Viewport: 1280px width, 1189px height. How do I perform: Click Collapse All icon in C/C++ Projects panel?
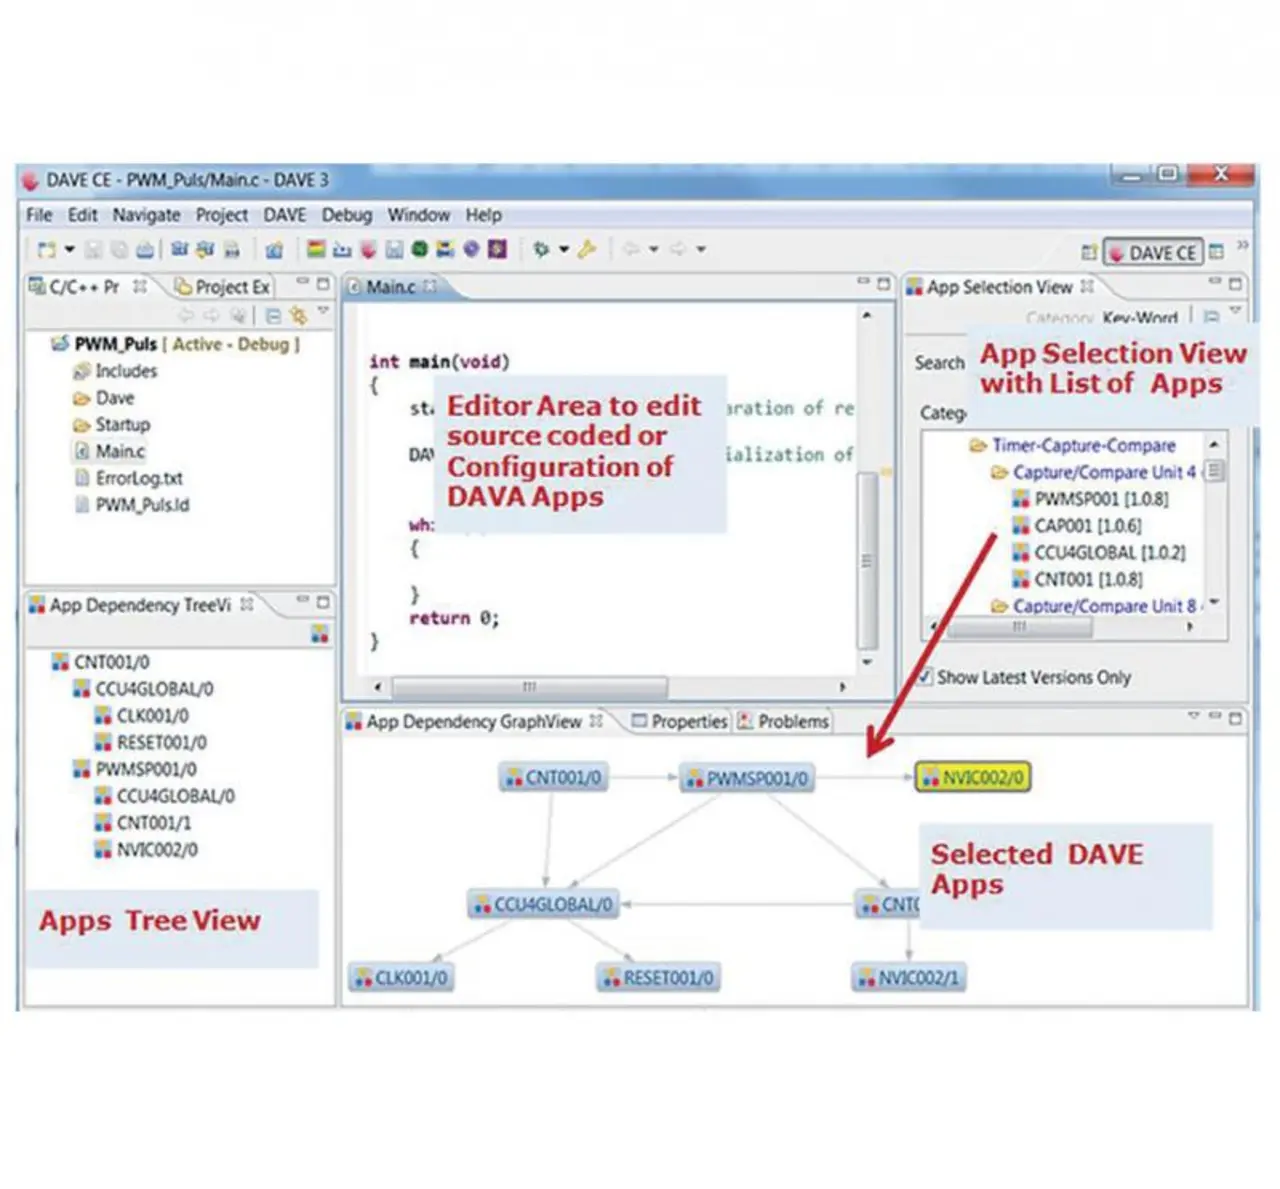273,316
